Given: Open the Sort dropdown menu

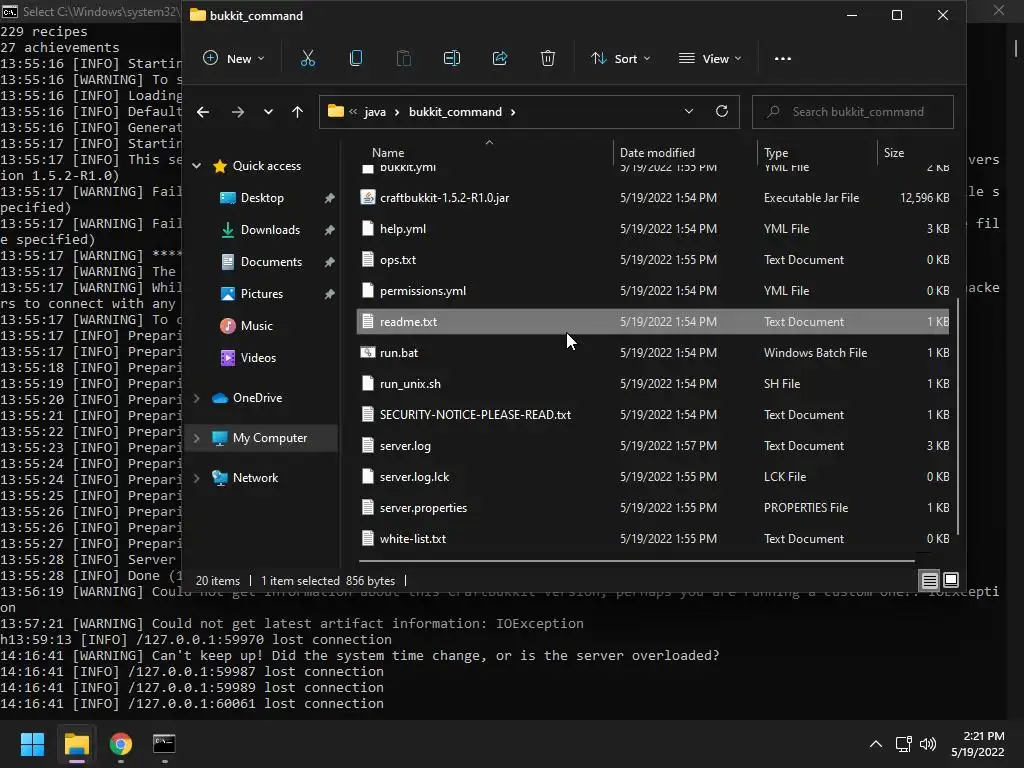Looking at the screenshot, I should click(620, 59).
